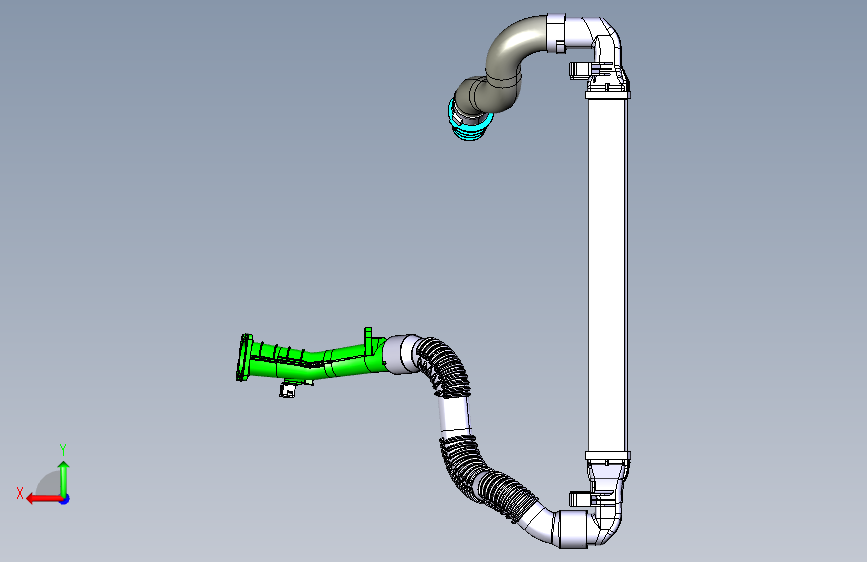Select the white collar joining green pipe to bellows
Image resolution: width=867 pixels, height=562 pixels.
[x=400, y=354]
